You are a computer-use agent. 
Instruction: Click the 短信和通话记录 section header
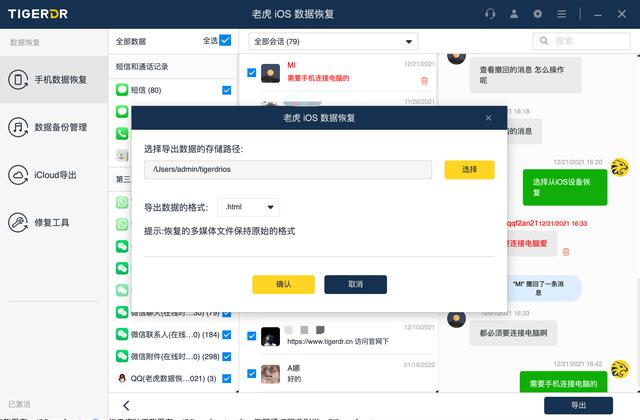click(173, 66)
